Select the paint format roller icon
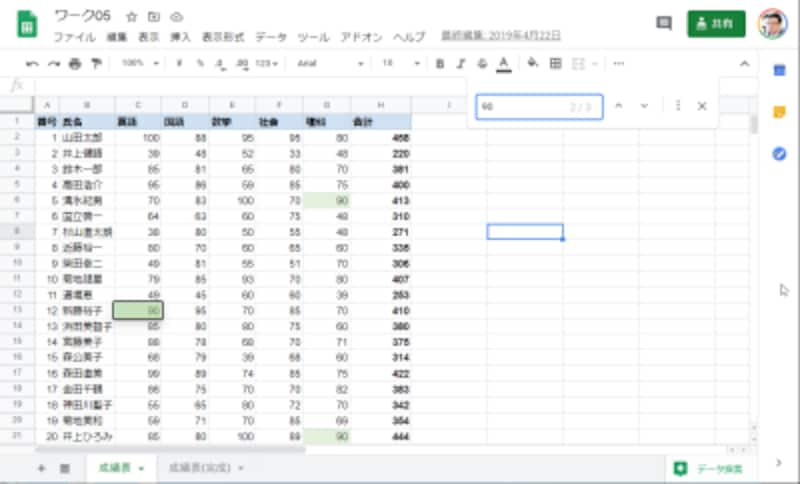 [96, 63]
